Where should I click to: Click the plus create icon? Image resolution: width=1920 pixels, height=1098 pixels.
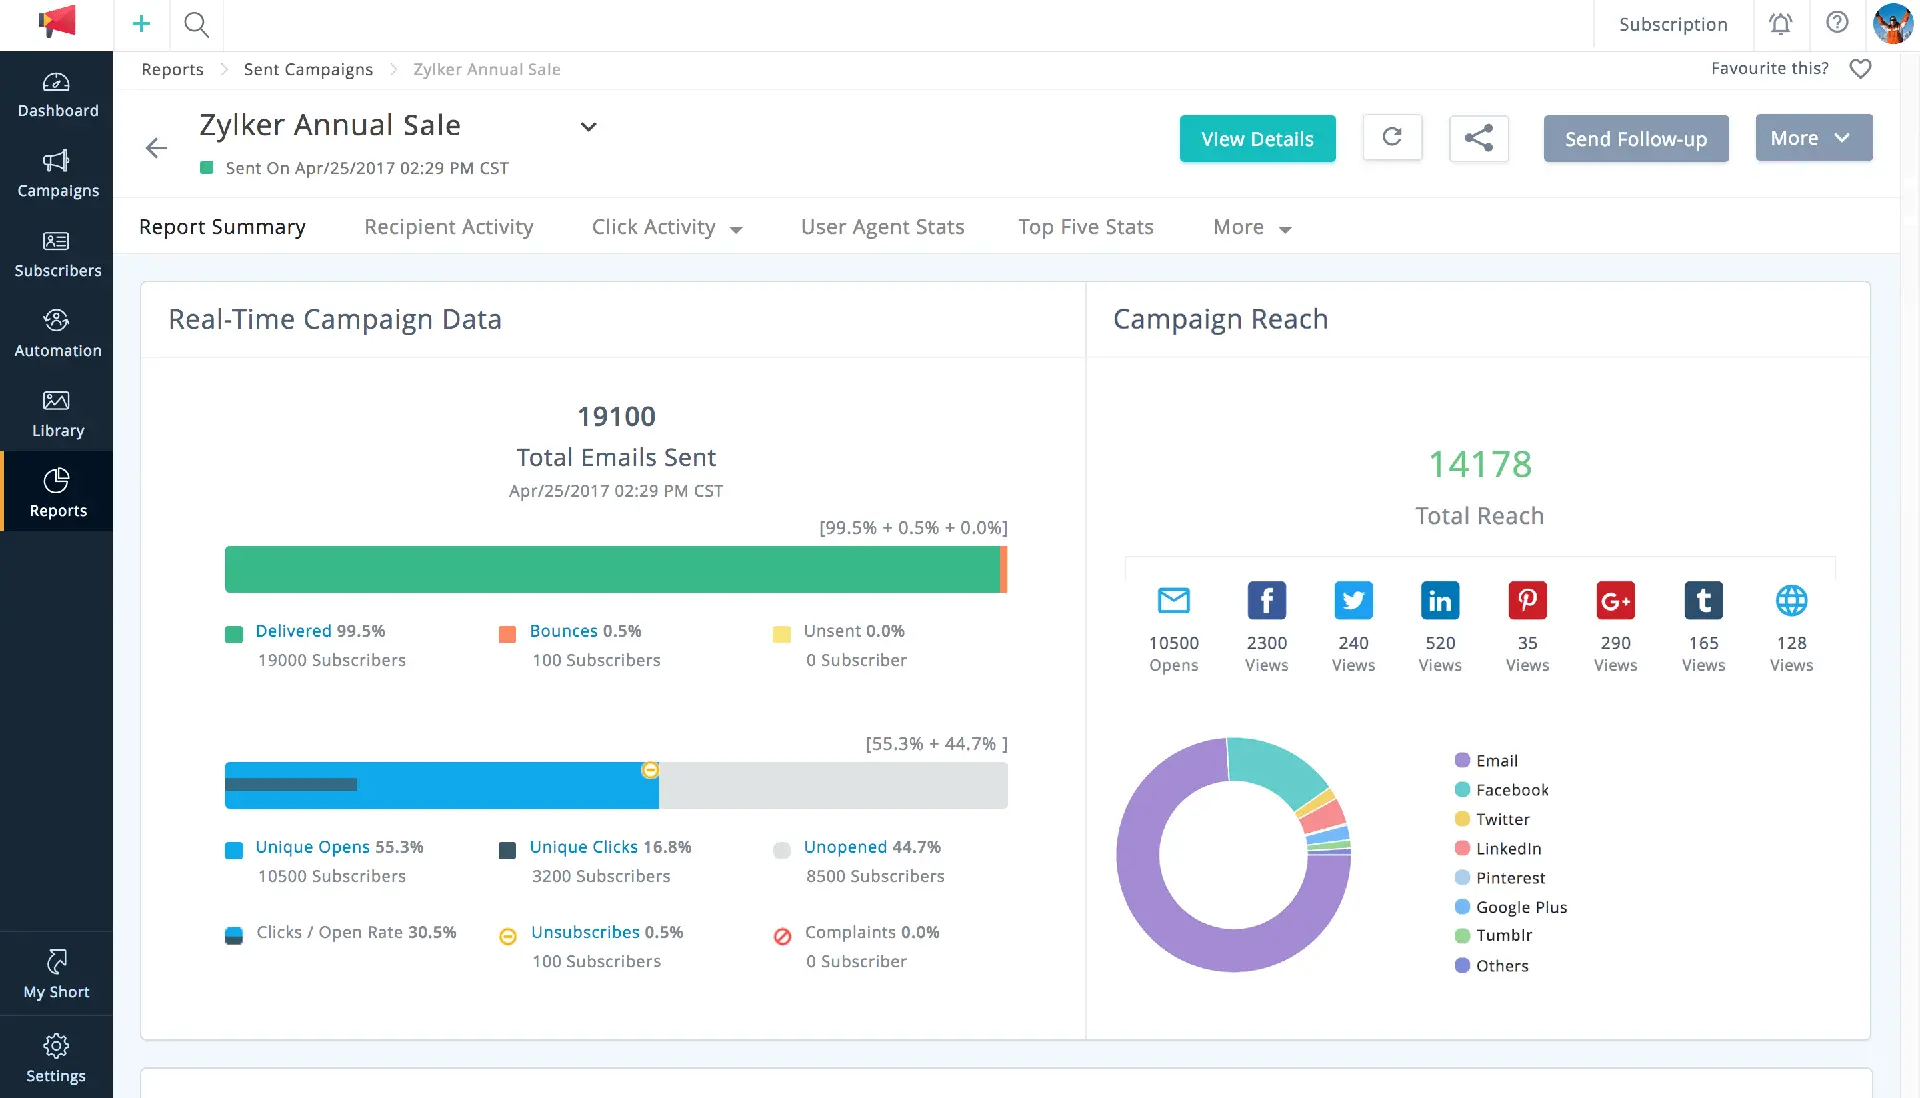[x=141, y=24]
